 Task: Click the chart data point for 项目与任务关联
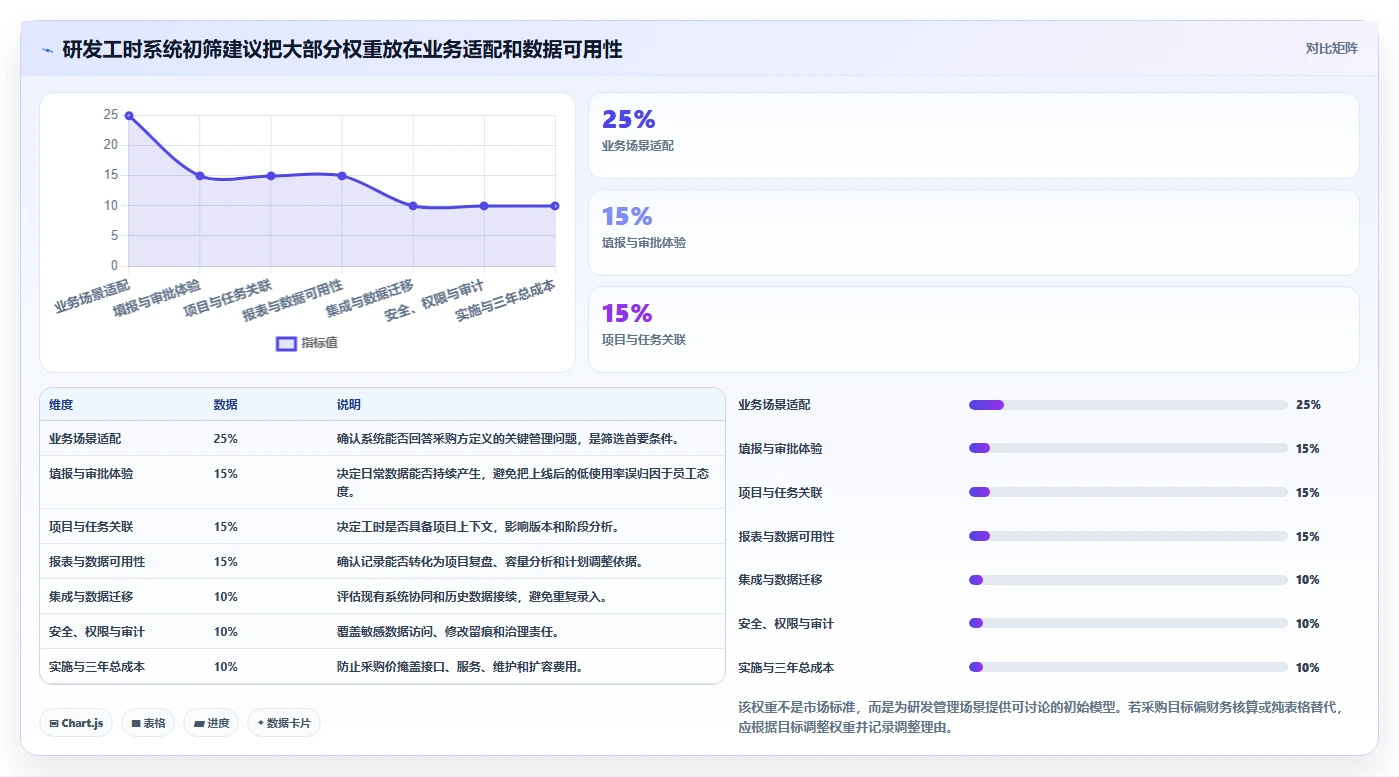pyautogui.click(x=271, y=176)
